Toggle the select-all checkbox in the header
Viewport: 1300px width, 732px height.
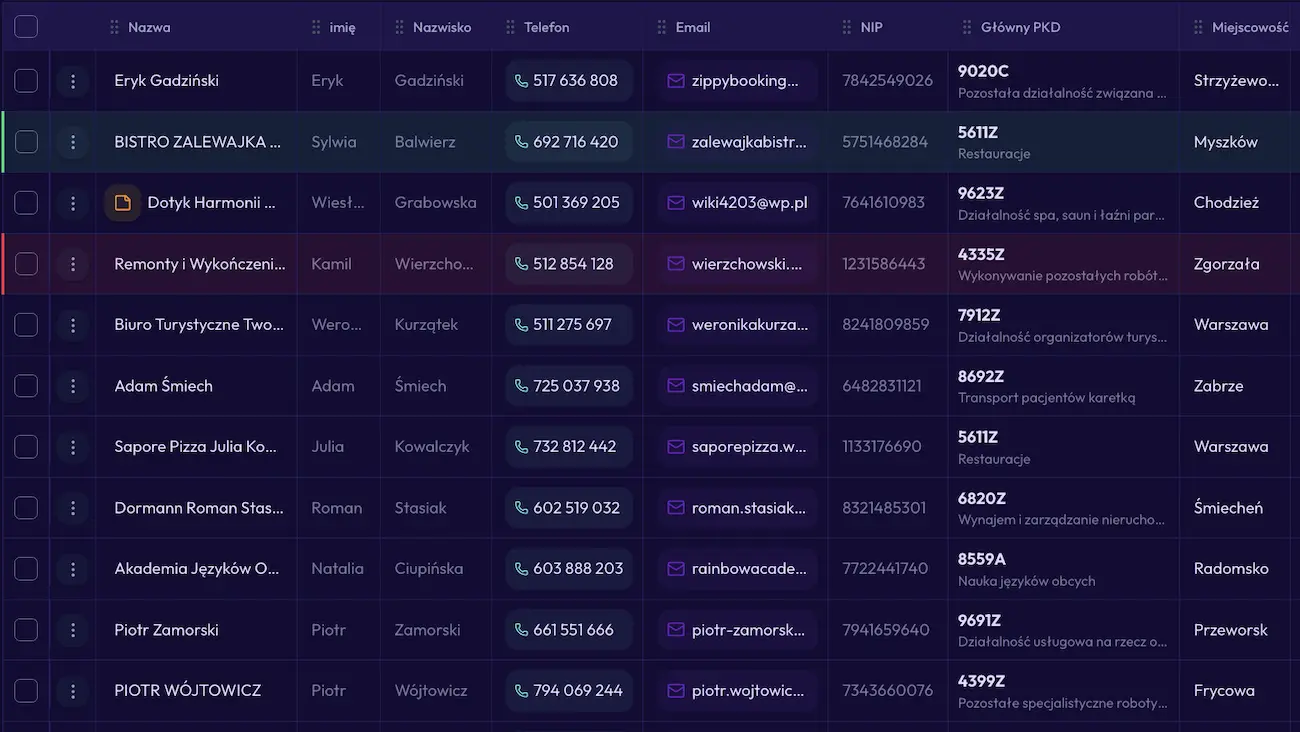pos(26,27)
